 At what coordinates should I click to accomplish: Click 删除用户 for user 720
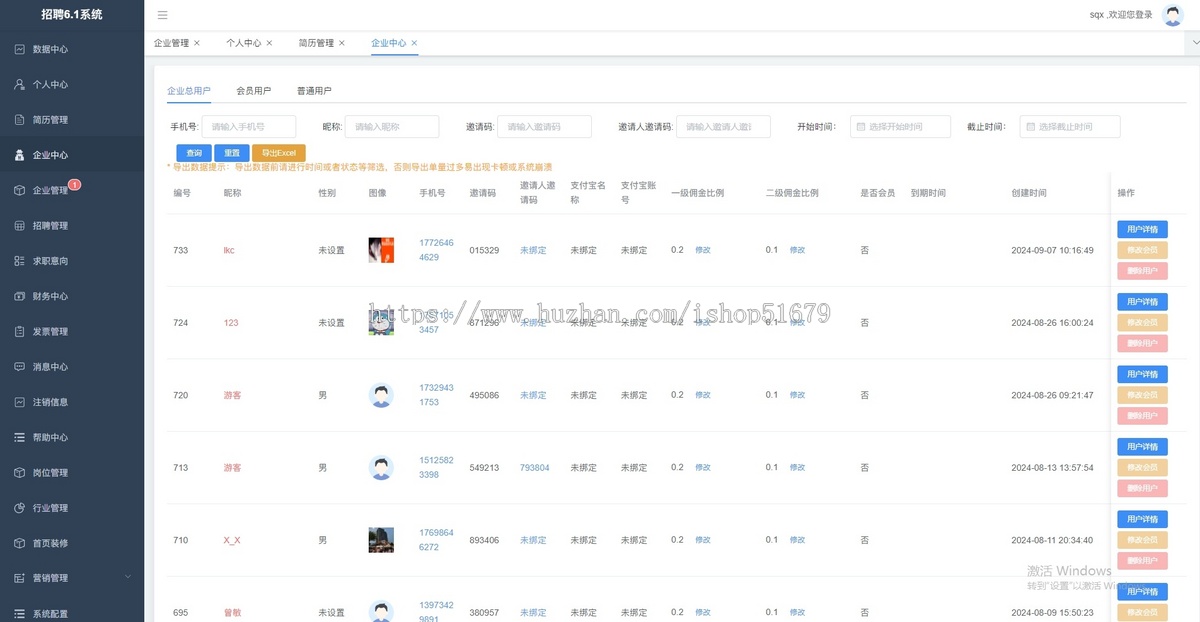(1142, 416)
